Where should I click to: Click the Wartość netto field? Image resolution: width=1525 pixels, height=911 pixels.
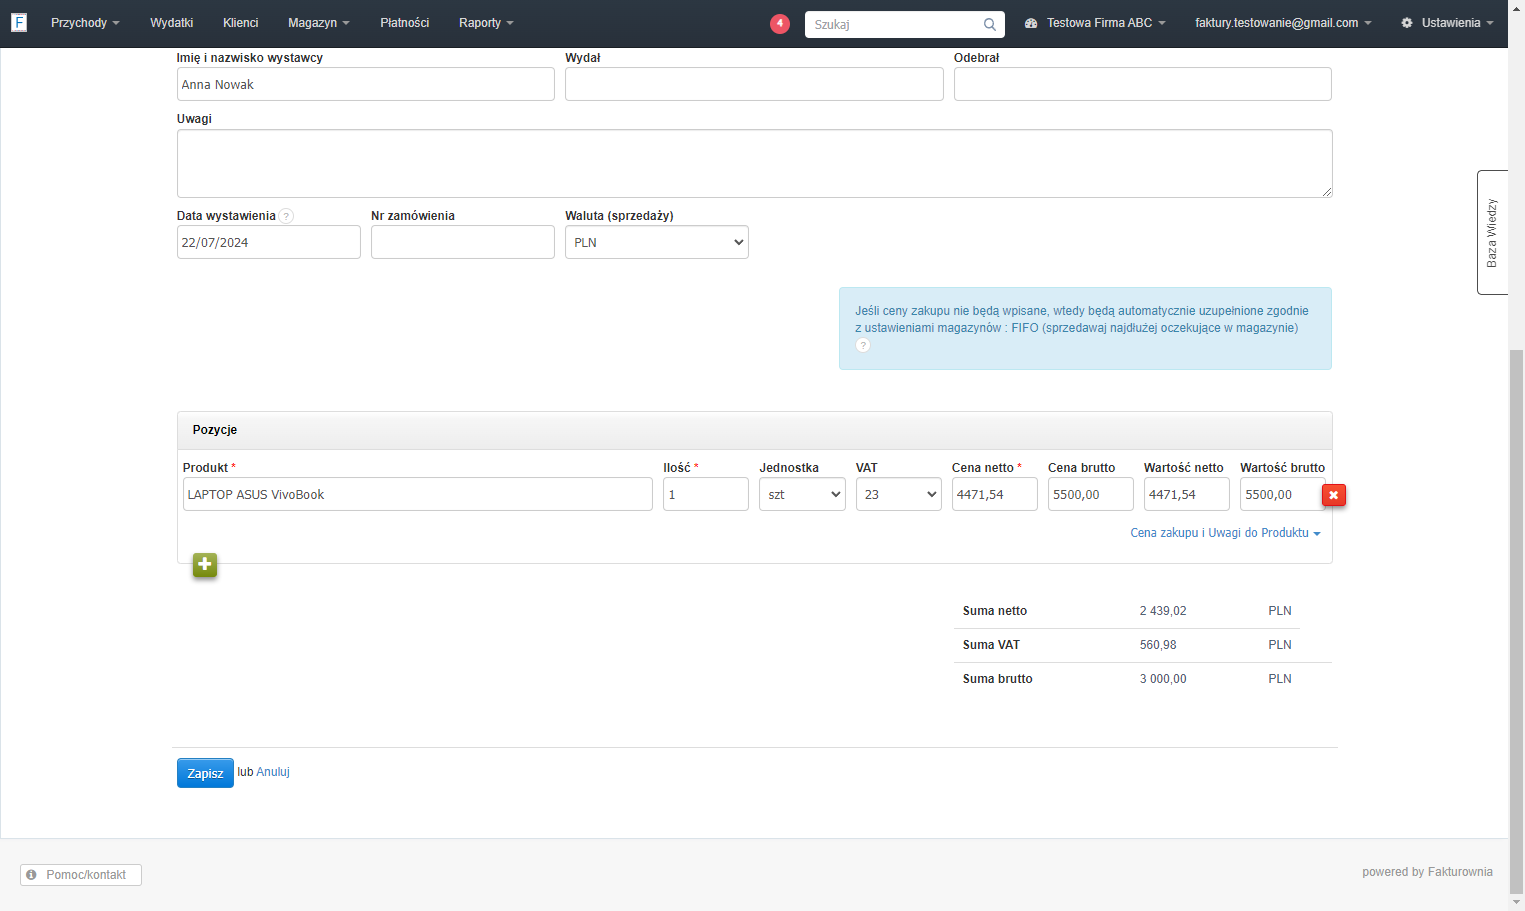pos(1187,494)
